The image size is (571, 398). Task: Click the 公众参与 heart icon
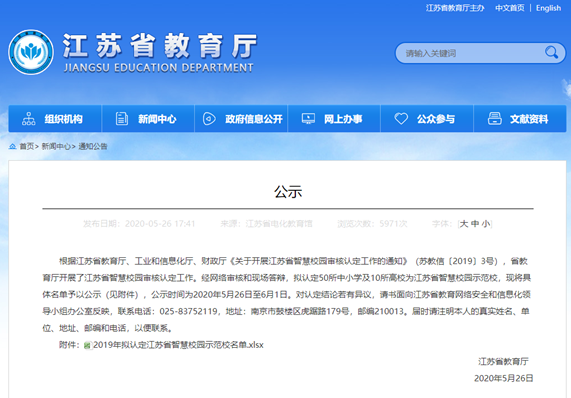point(401,119)
